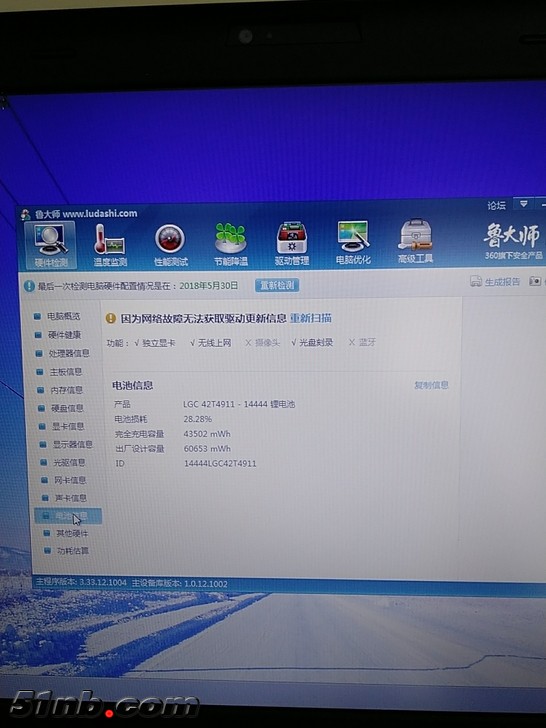Click the yellow warning icon beside network error
This screenshot has width=546, height=728.
pyautogui.click(x=110, y=318)
